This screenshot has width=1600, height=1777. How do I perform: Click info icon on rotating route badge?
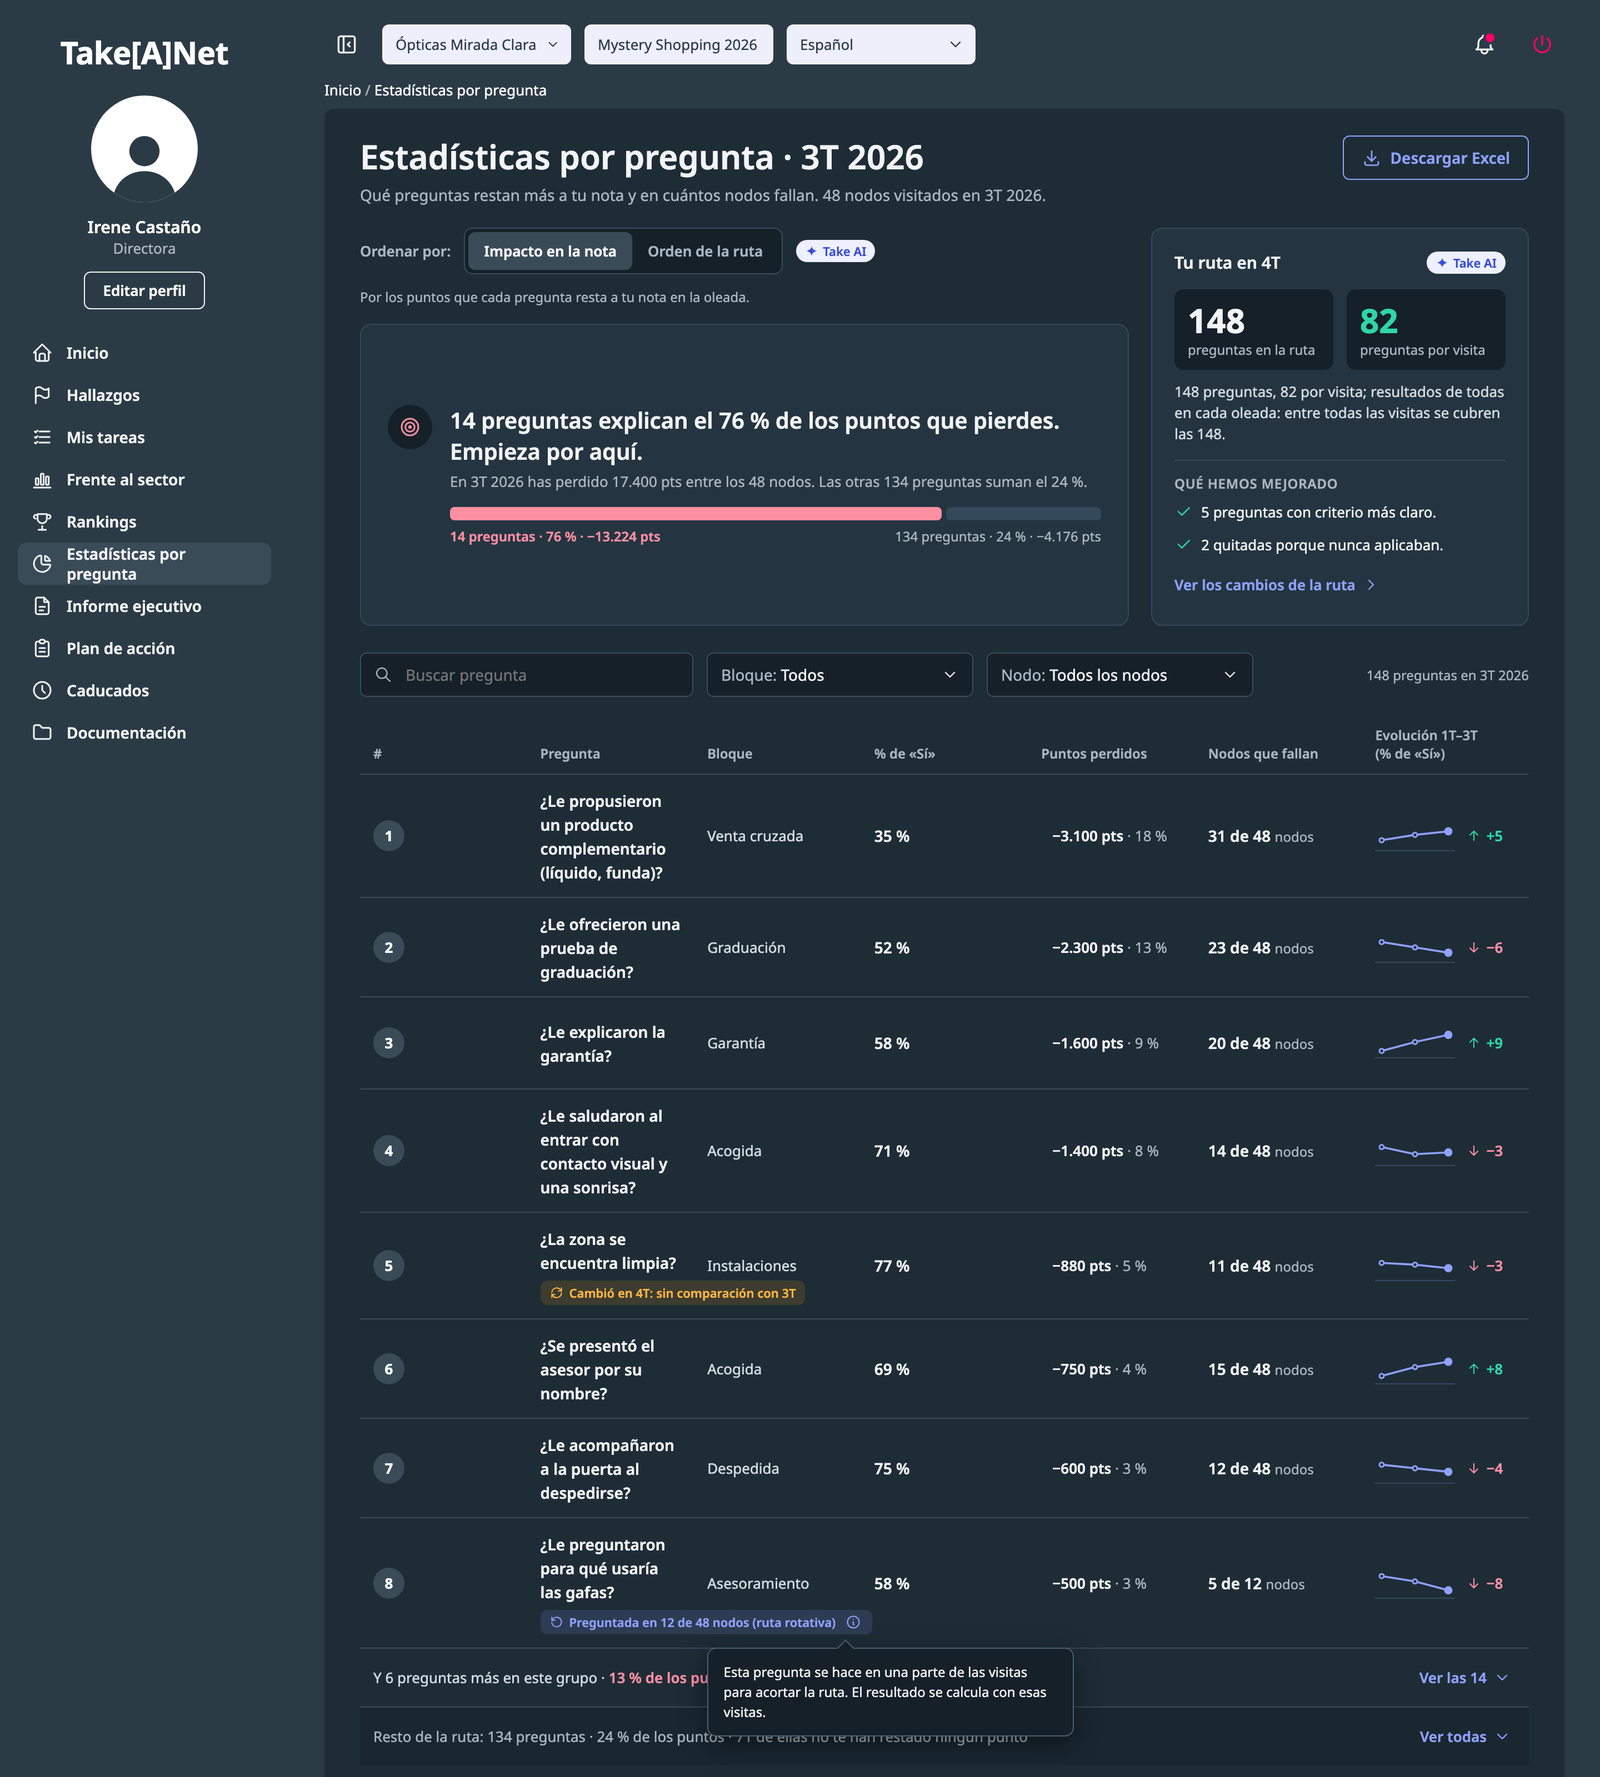coord(853,1622)
